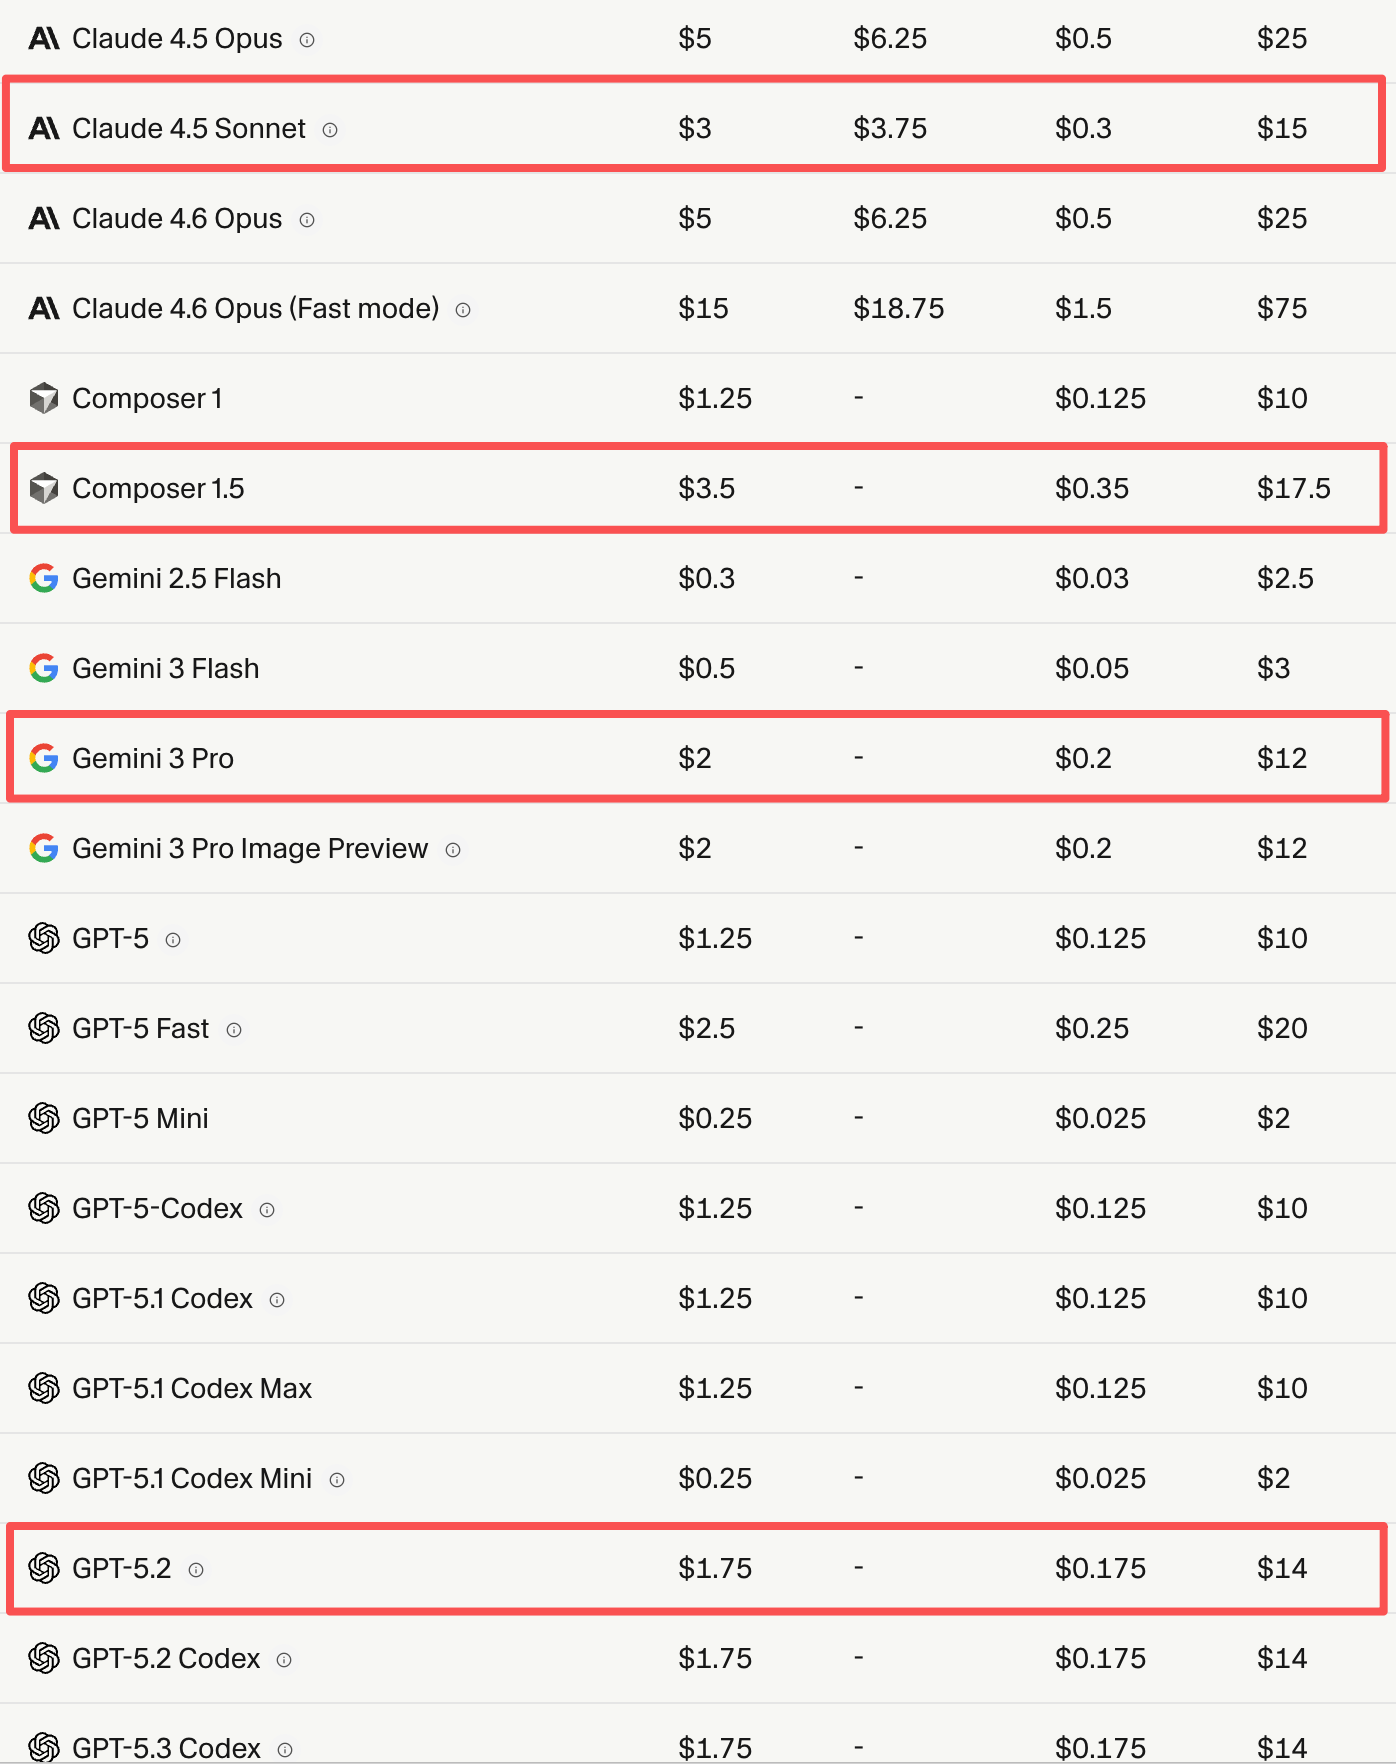Image resolution: width=1396 pixels, height=1764 pixels.
Task: Select the GPT-5.2 model name
Action: click(122, 1568)
